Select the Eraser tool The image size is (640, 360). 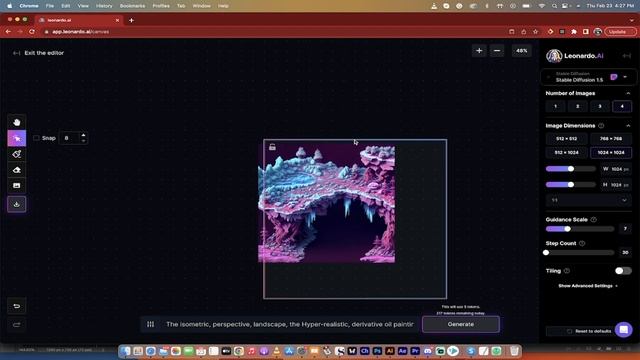pos(17,170)
